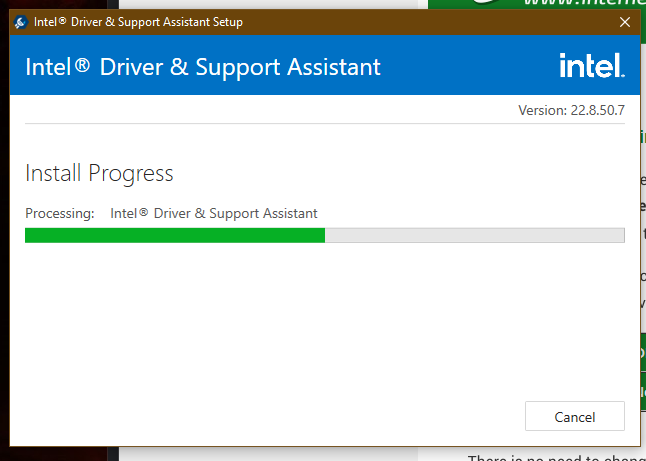Viewport: 646px width, 461px height.
Task: Click the setup wrench icon in title bar
Action: pyautogui.click(x=20, y=22)
